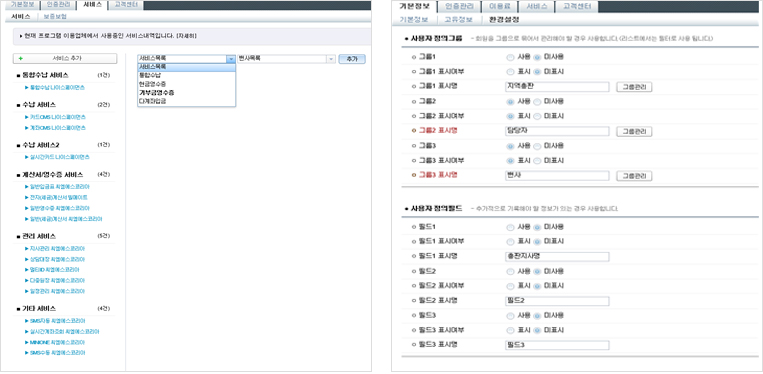
Task: Switch to 인증관리 tab in right window
Action: 458,6
